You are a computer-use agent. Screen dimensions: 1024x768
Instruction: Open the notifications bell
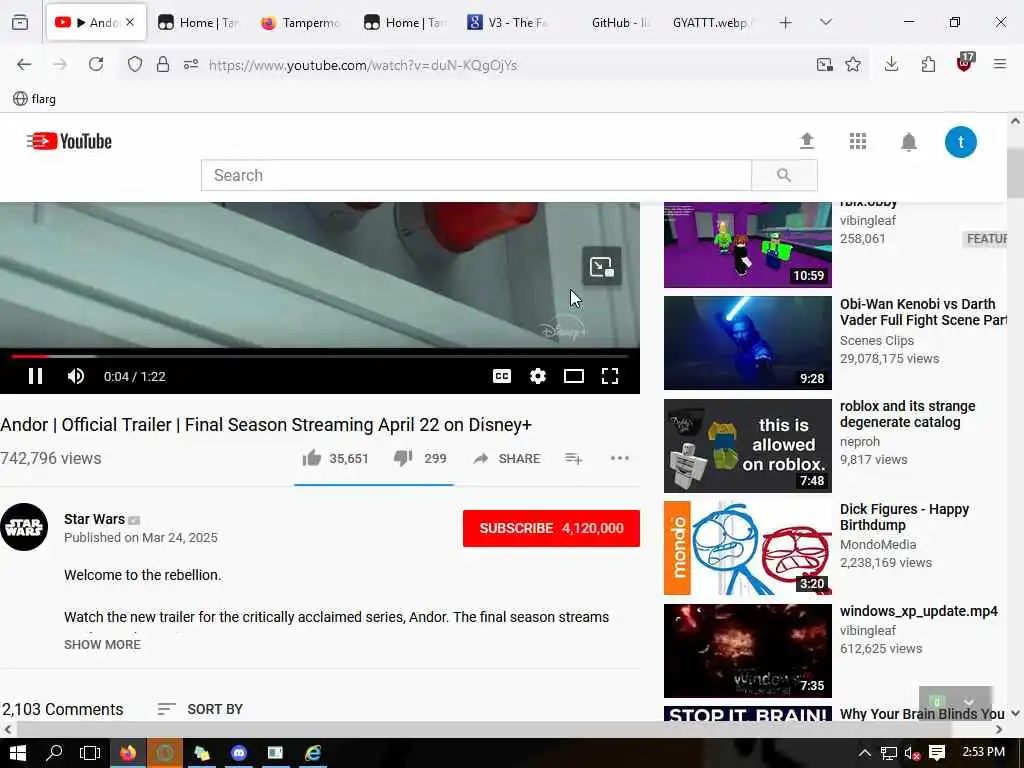[908, 142]
